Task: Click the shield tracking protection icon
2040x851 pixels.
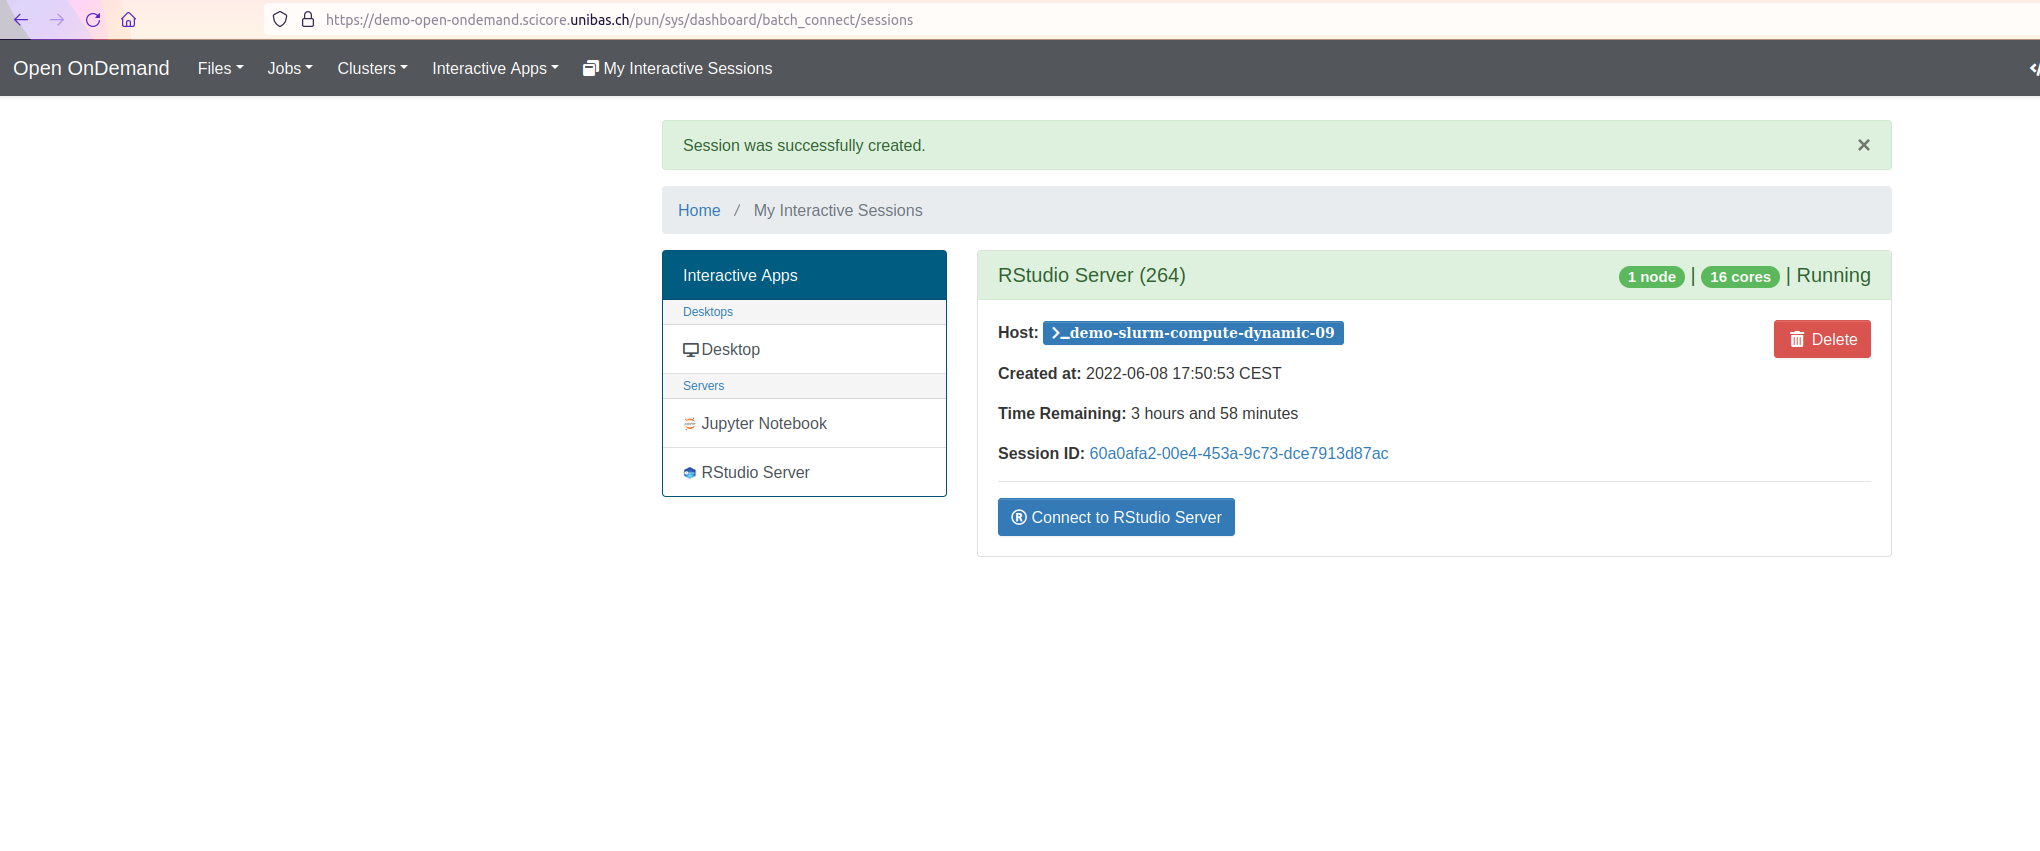Action: 280,20
